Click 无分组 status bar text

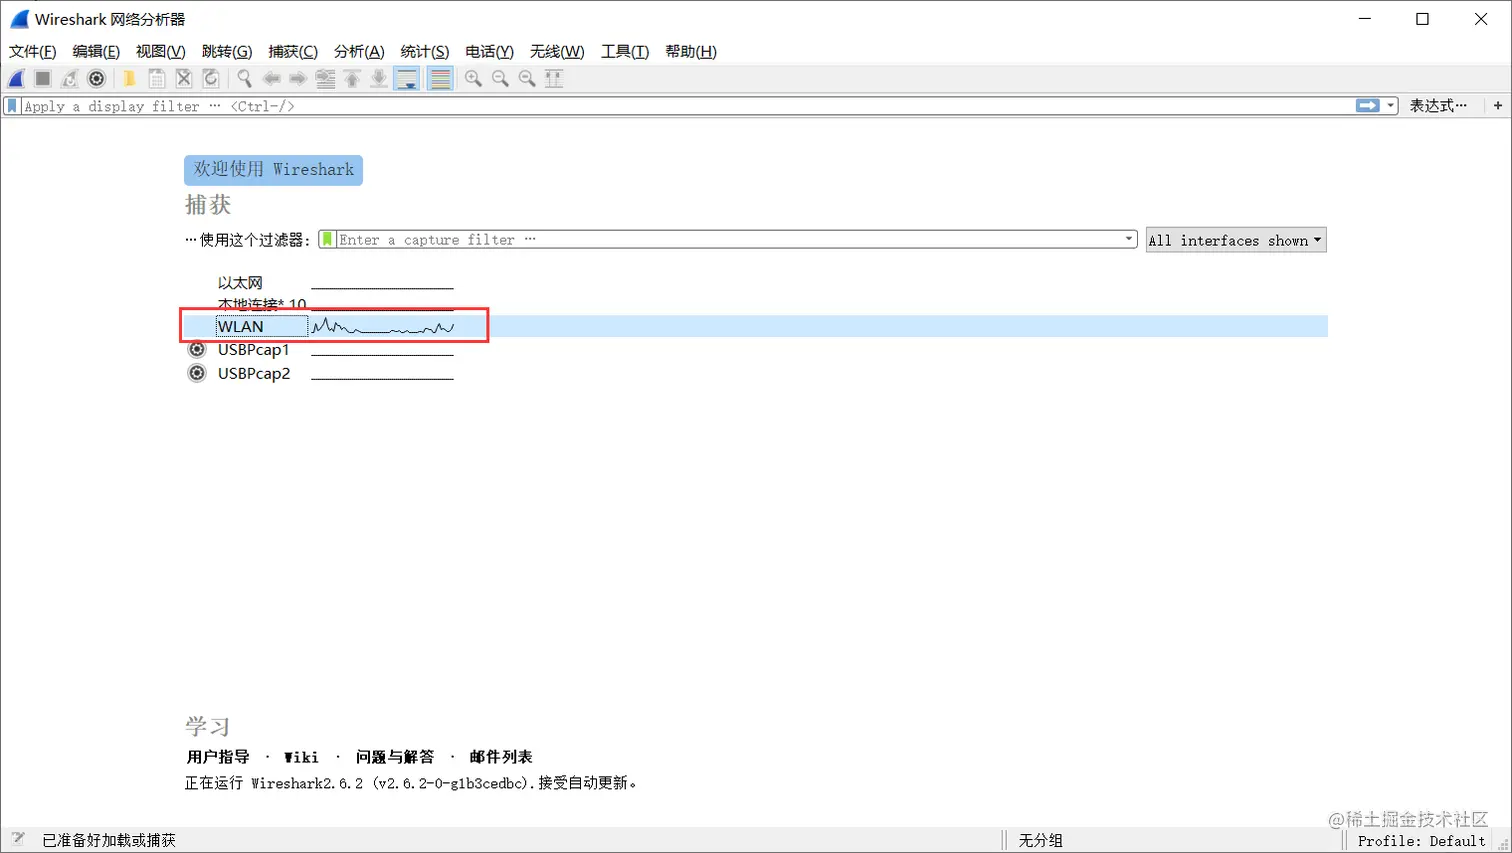[1040, 841]
